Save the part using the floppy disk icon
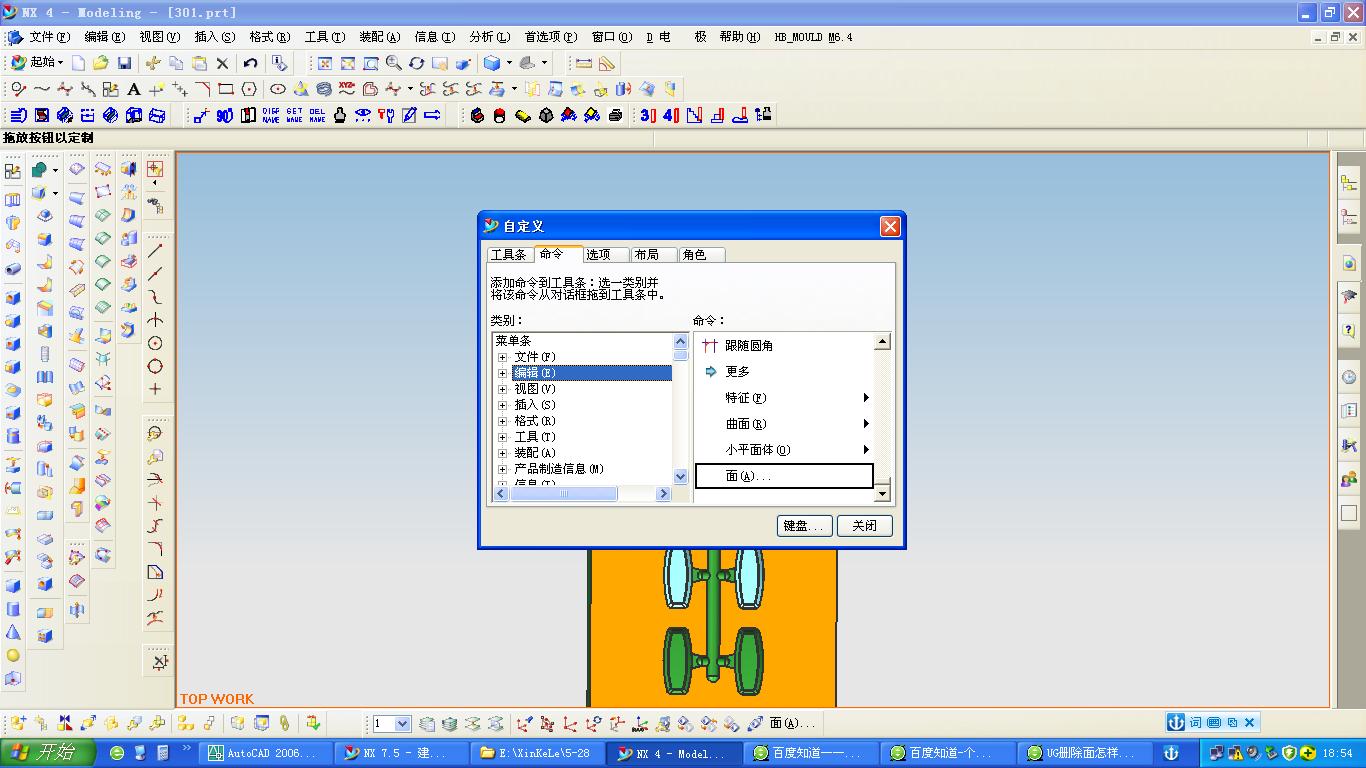This screenshot has height=768, width=1366. click(125, 63)
